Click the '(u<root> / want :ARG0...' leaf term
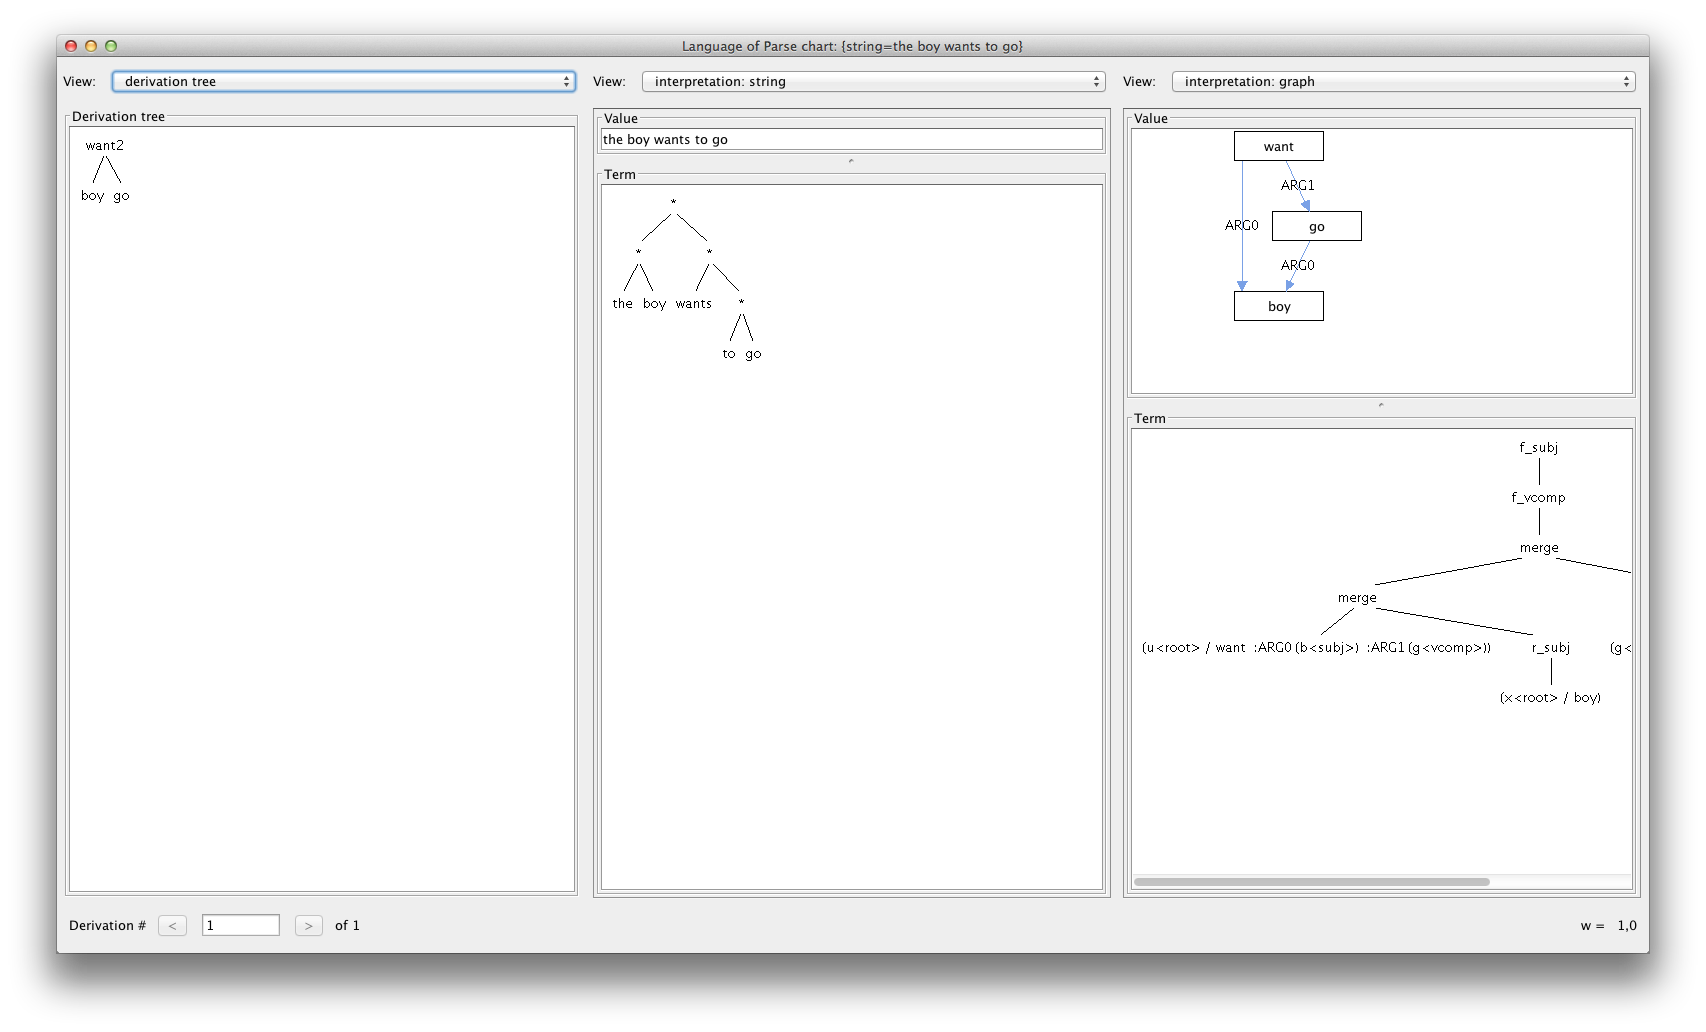This screenshot has height=1032, width=1706. tap(1316, 647)
